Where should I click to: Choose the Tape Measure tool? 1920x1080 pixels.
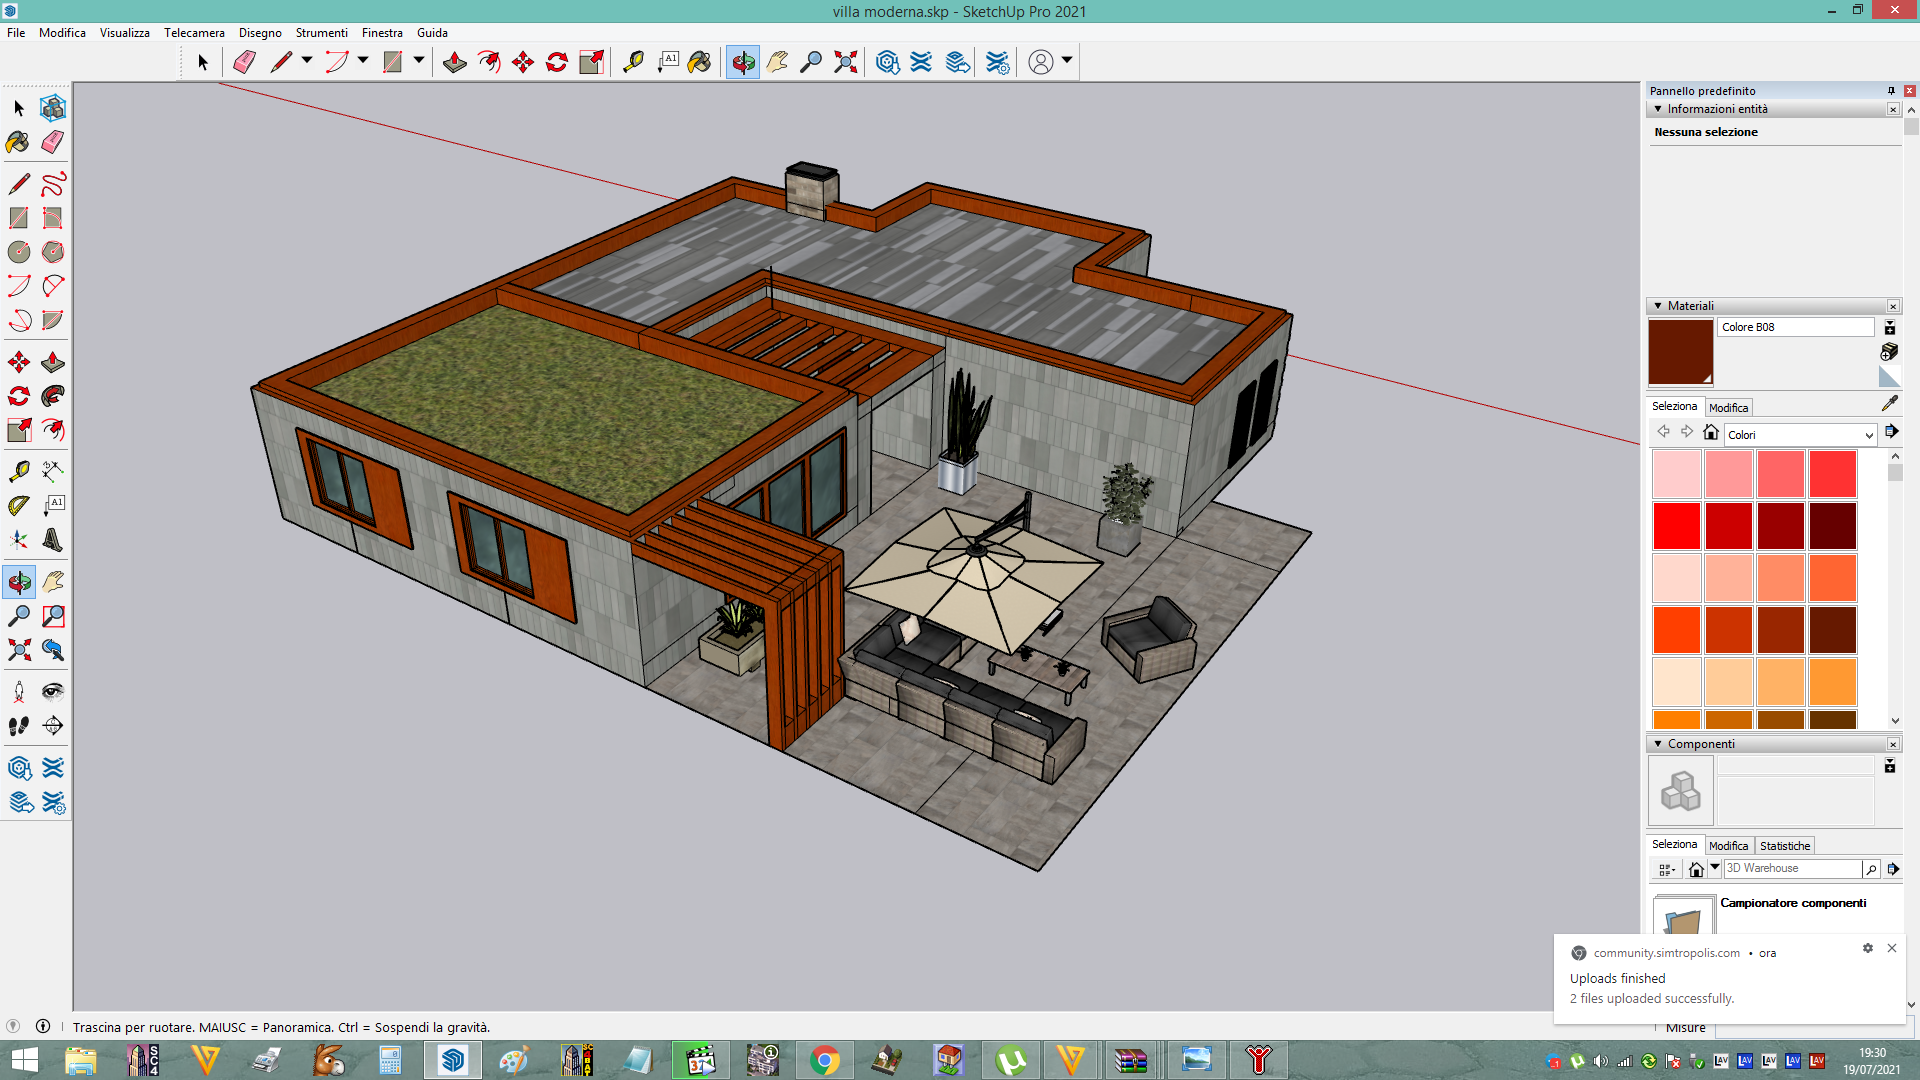point(19,470)
